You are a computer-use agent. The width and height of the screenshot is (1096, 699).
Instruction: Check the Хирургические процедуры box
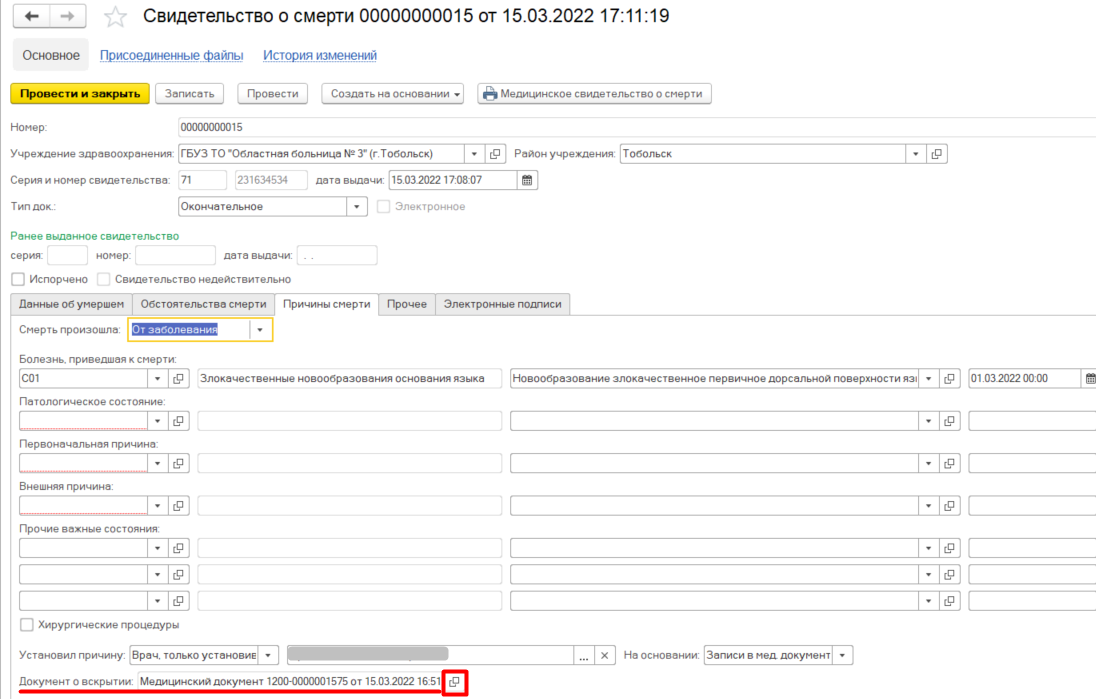click(x=28, y=625)
